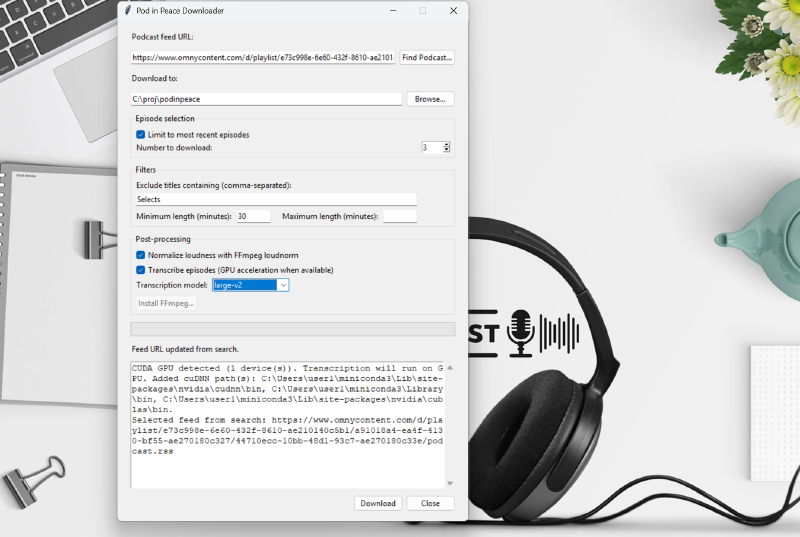The image size is (800, 537).
Task: Click the feather app icon in title bar
Action: [x=126, y=10]
